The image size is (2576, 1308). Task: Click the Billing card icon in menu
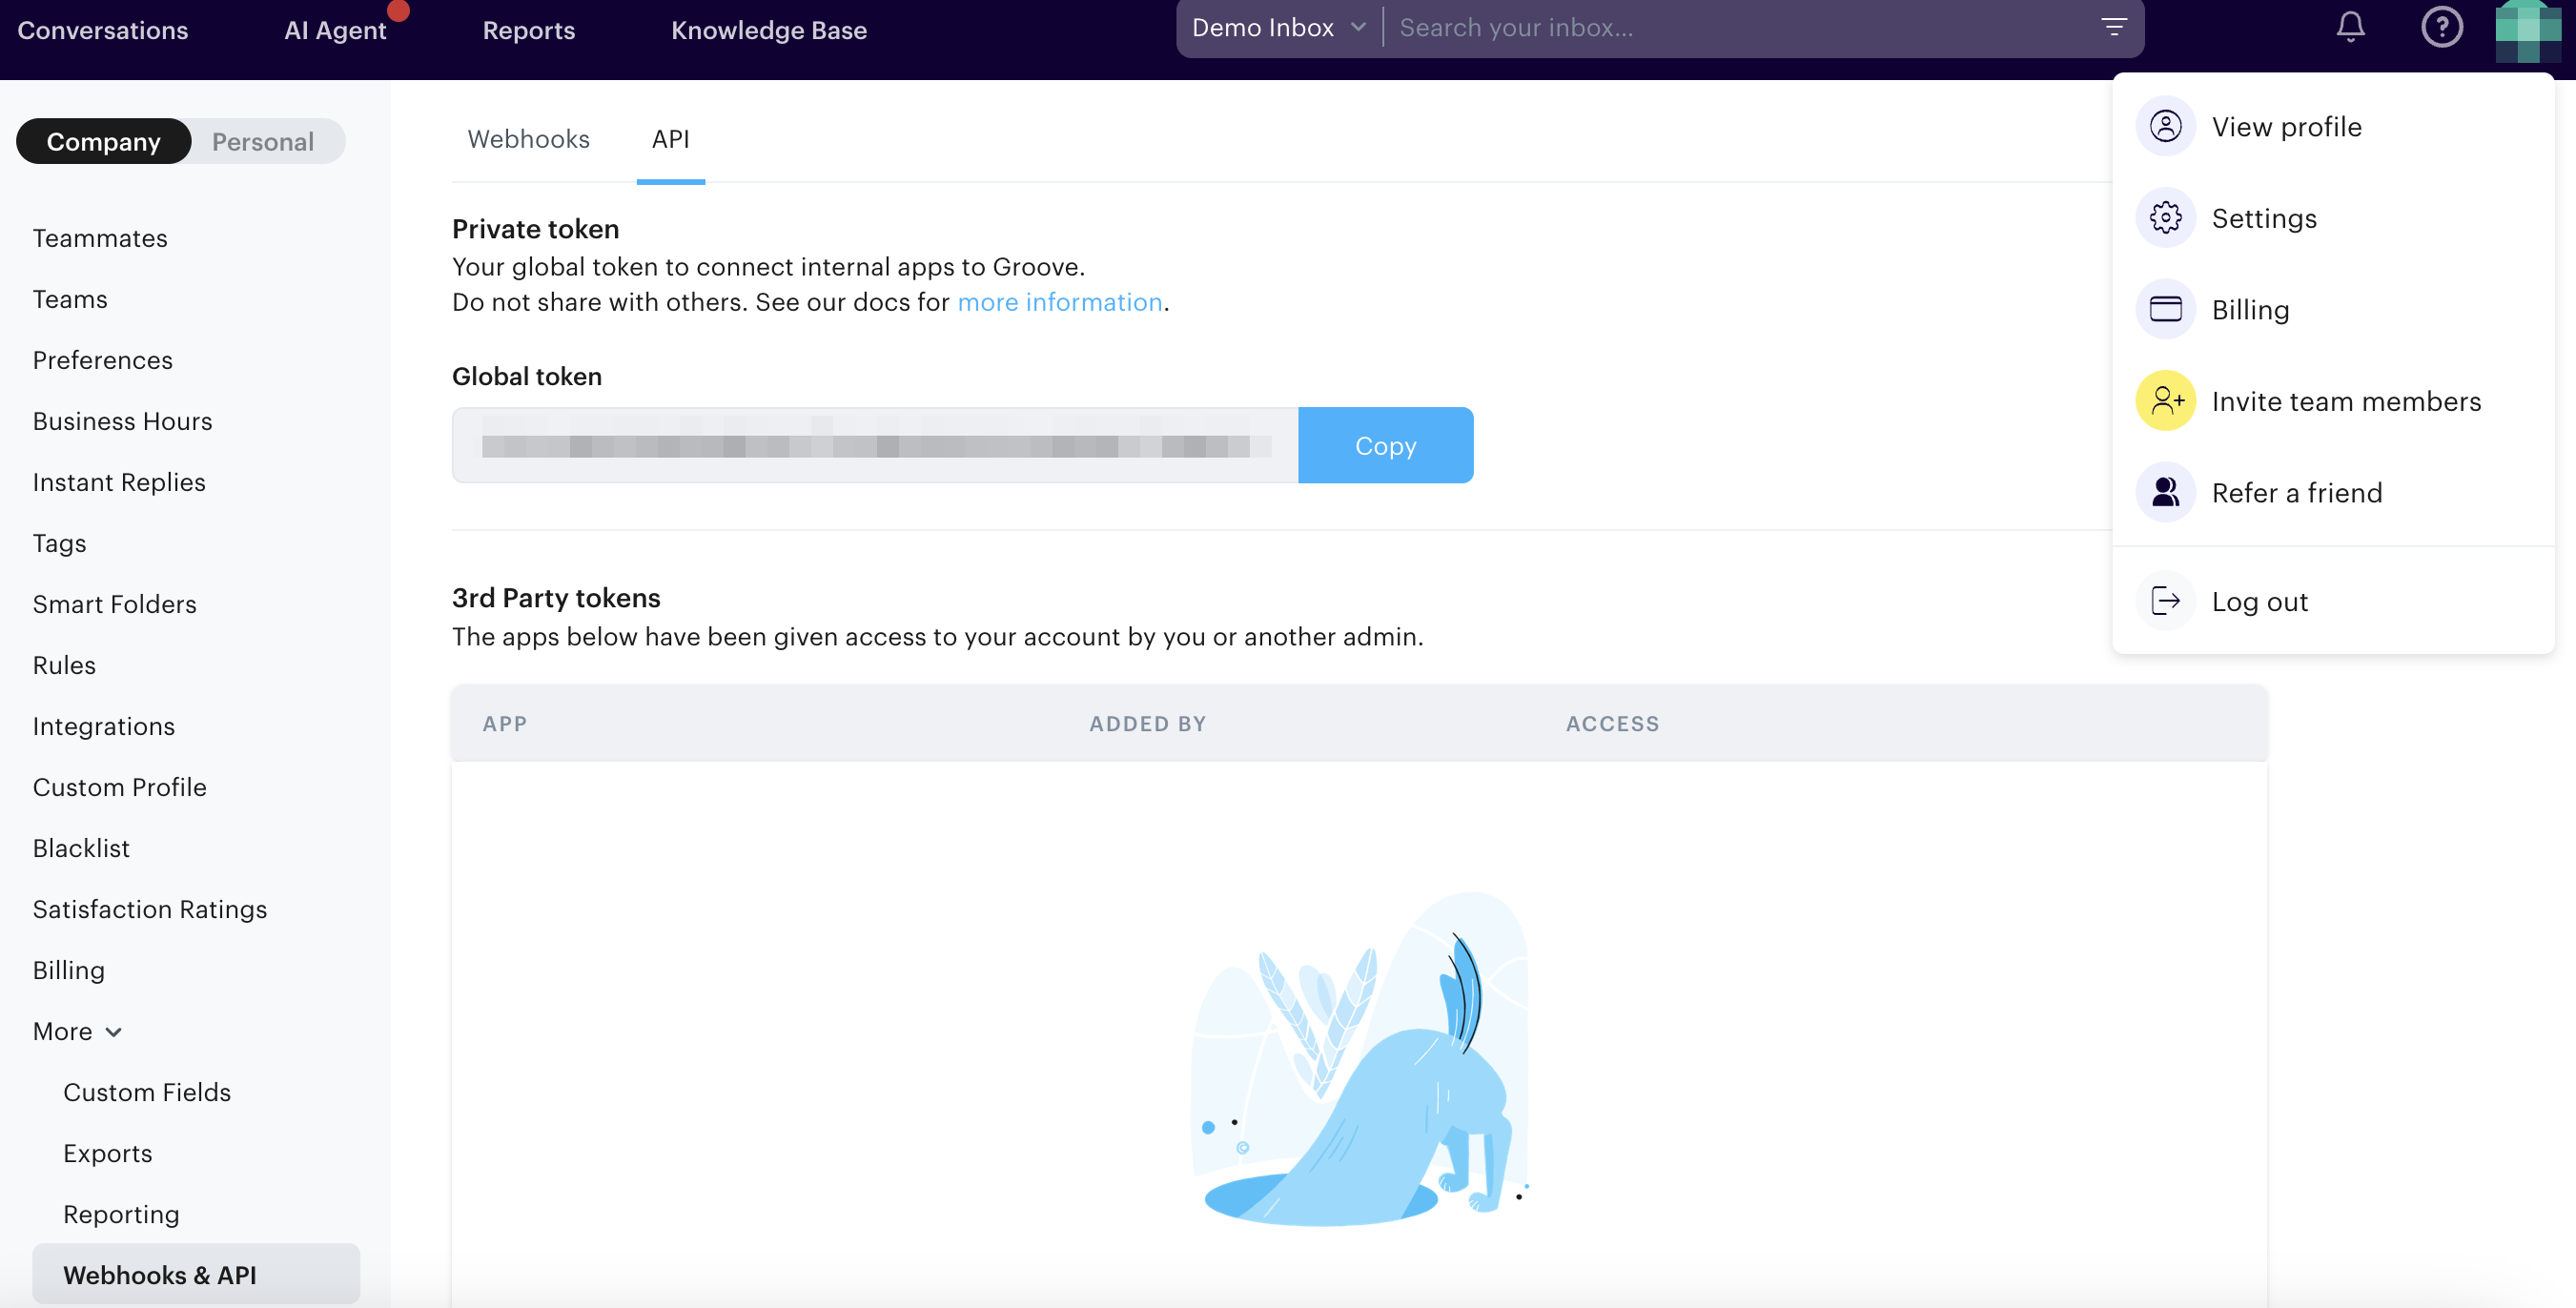pos(2165,310)
